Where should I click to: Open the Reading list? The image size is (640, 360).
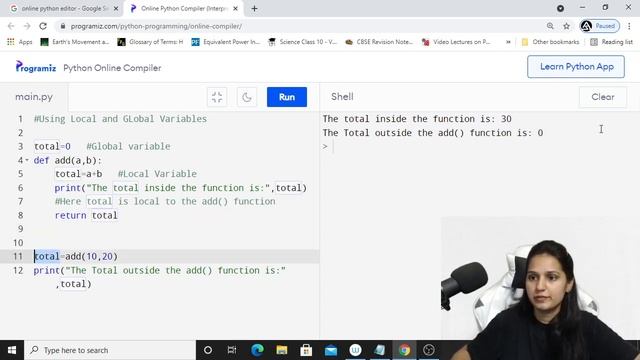click(611, 42)
